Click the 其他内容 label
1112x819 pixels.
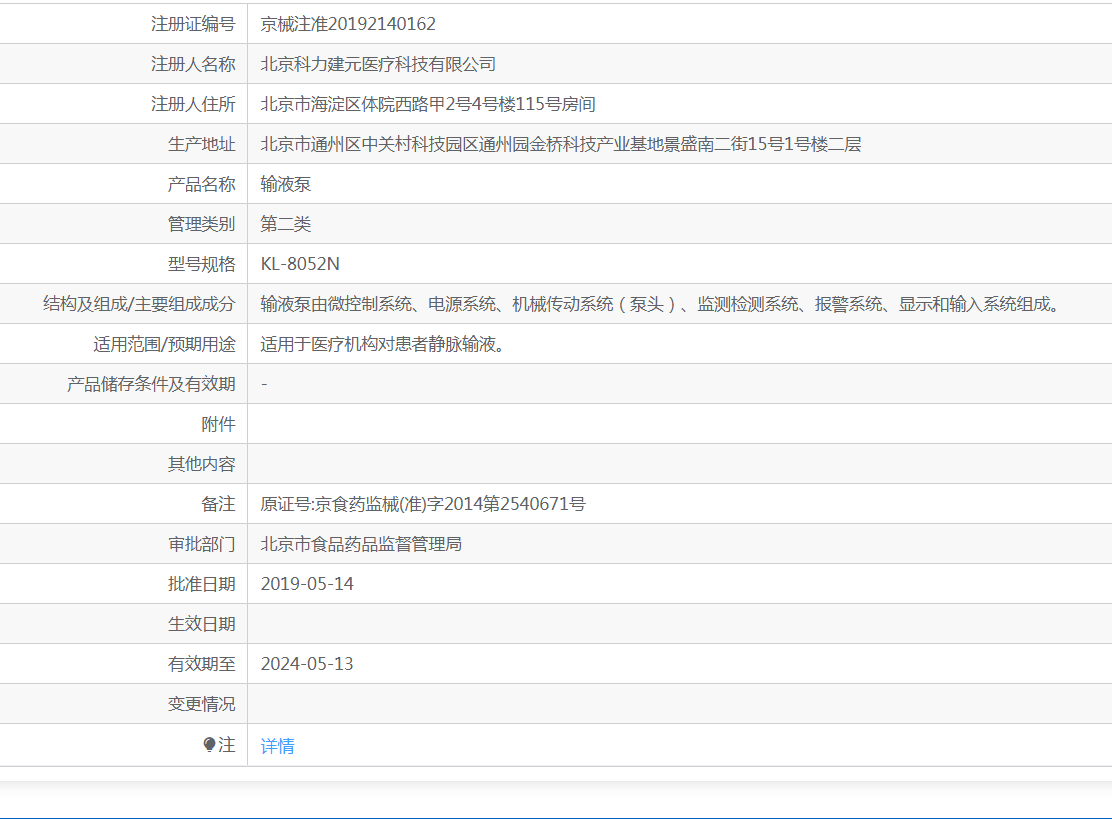point(201,464)
